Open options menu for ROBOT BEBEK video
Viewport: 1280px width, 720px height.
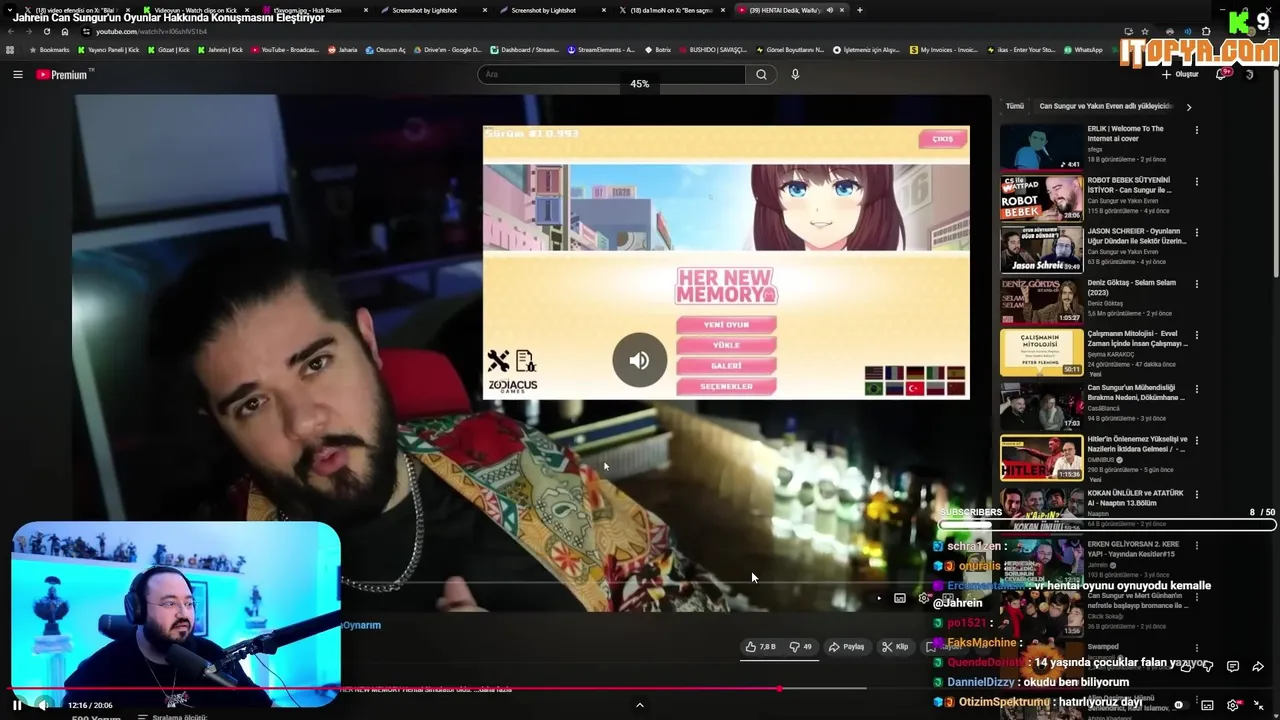coord(1196,181)
